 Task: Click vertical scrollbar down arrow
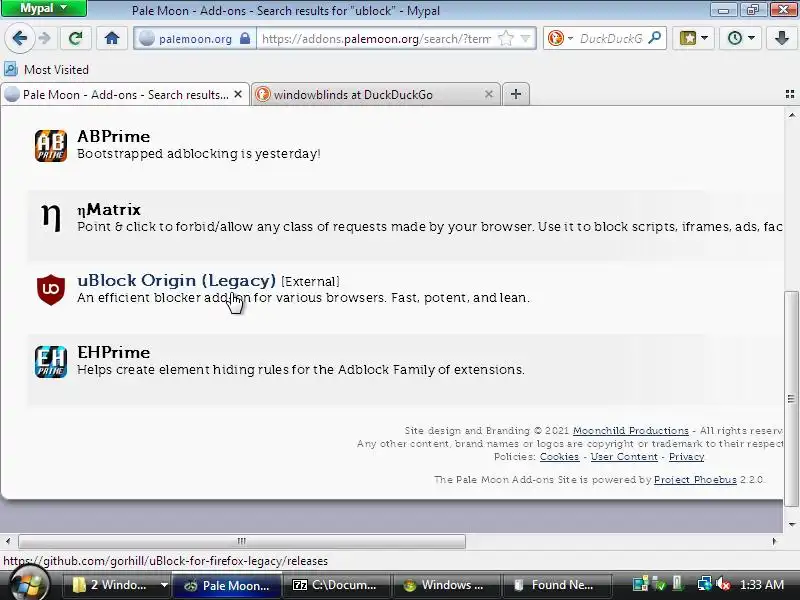[792, 524]
